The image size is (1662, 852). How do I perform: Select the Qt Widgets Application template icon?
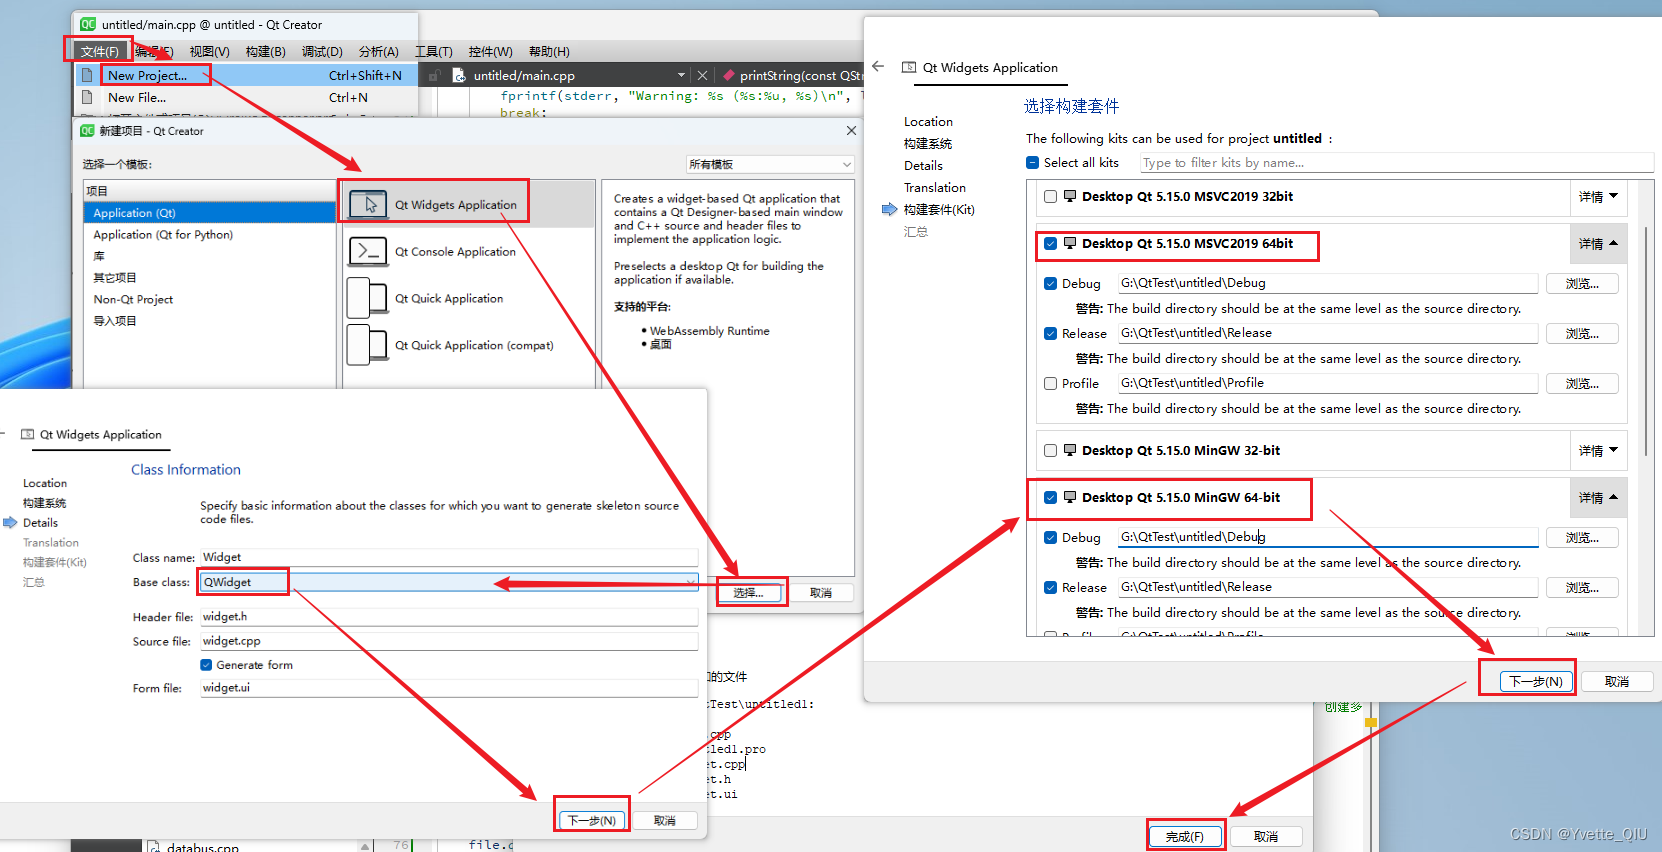[x=368, y=204]
